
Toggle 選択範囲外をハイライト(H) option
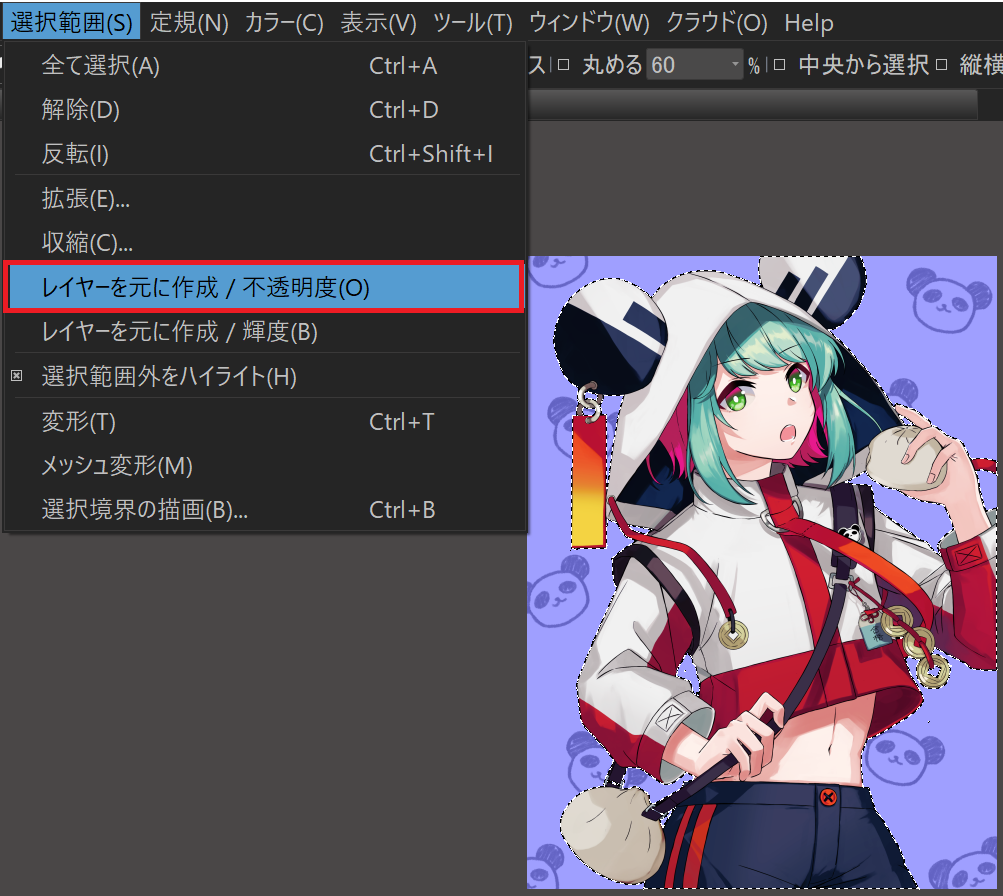(x=169, y=377)
